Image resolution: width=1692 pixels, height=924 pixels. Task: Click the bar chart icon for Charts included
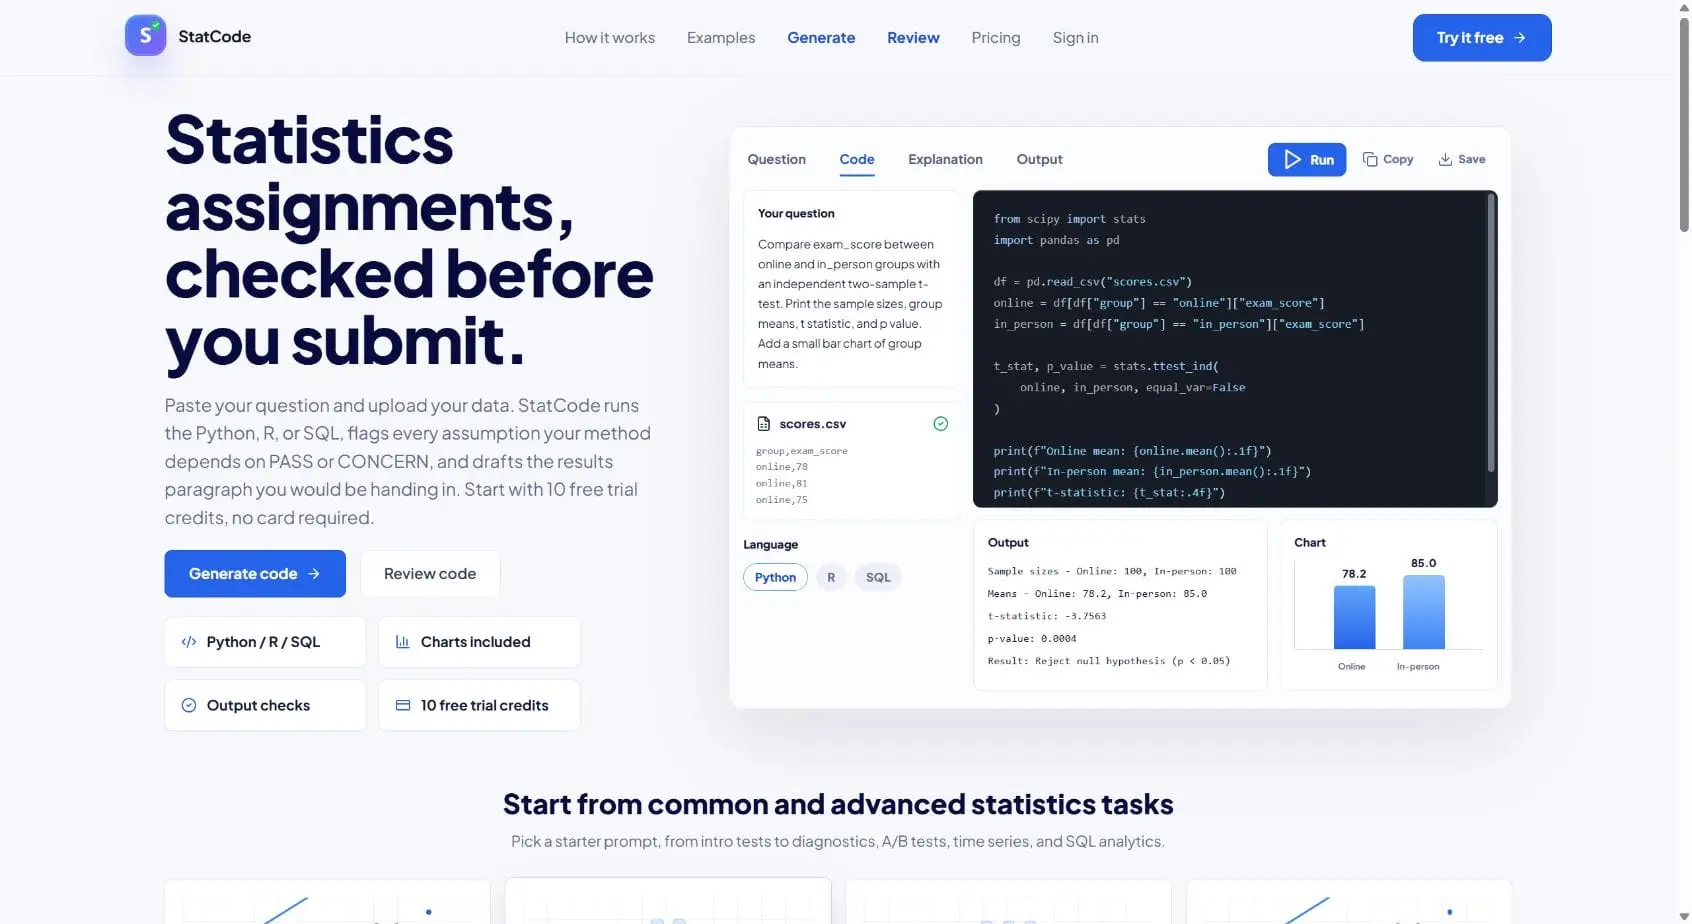click(403, 642)
